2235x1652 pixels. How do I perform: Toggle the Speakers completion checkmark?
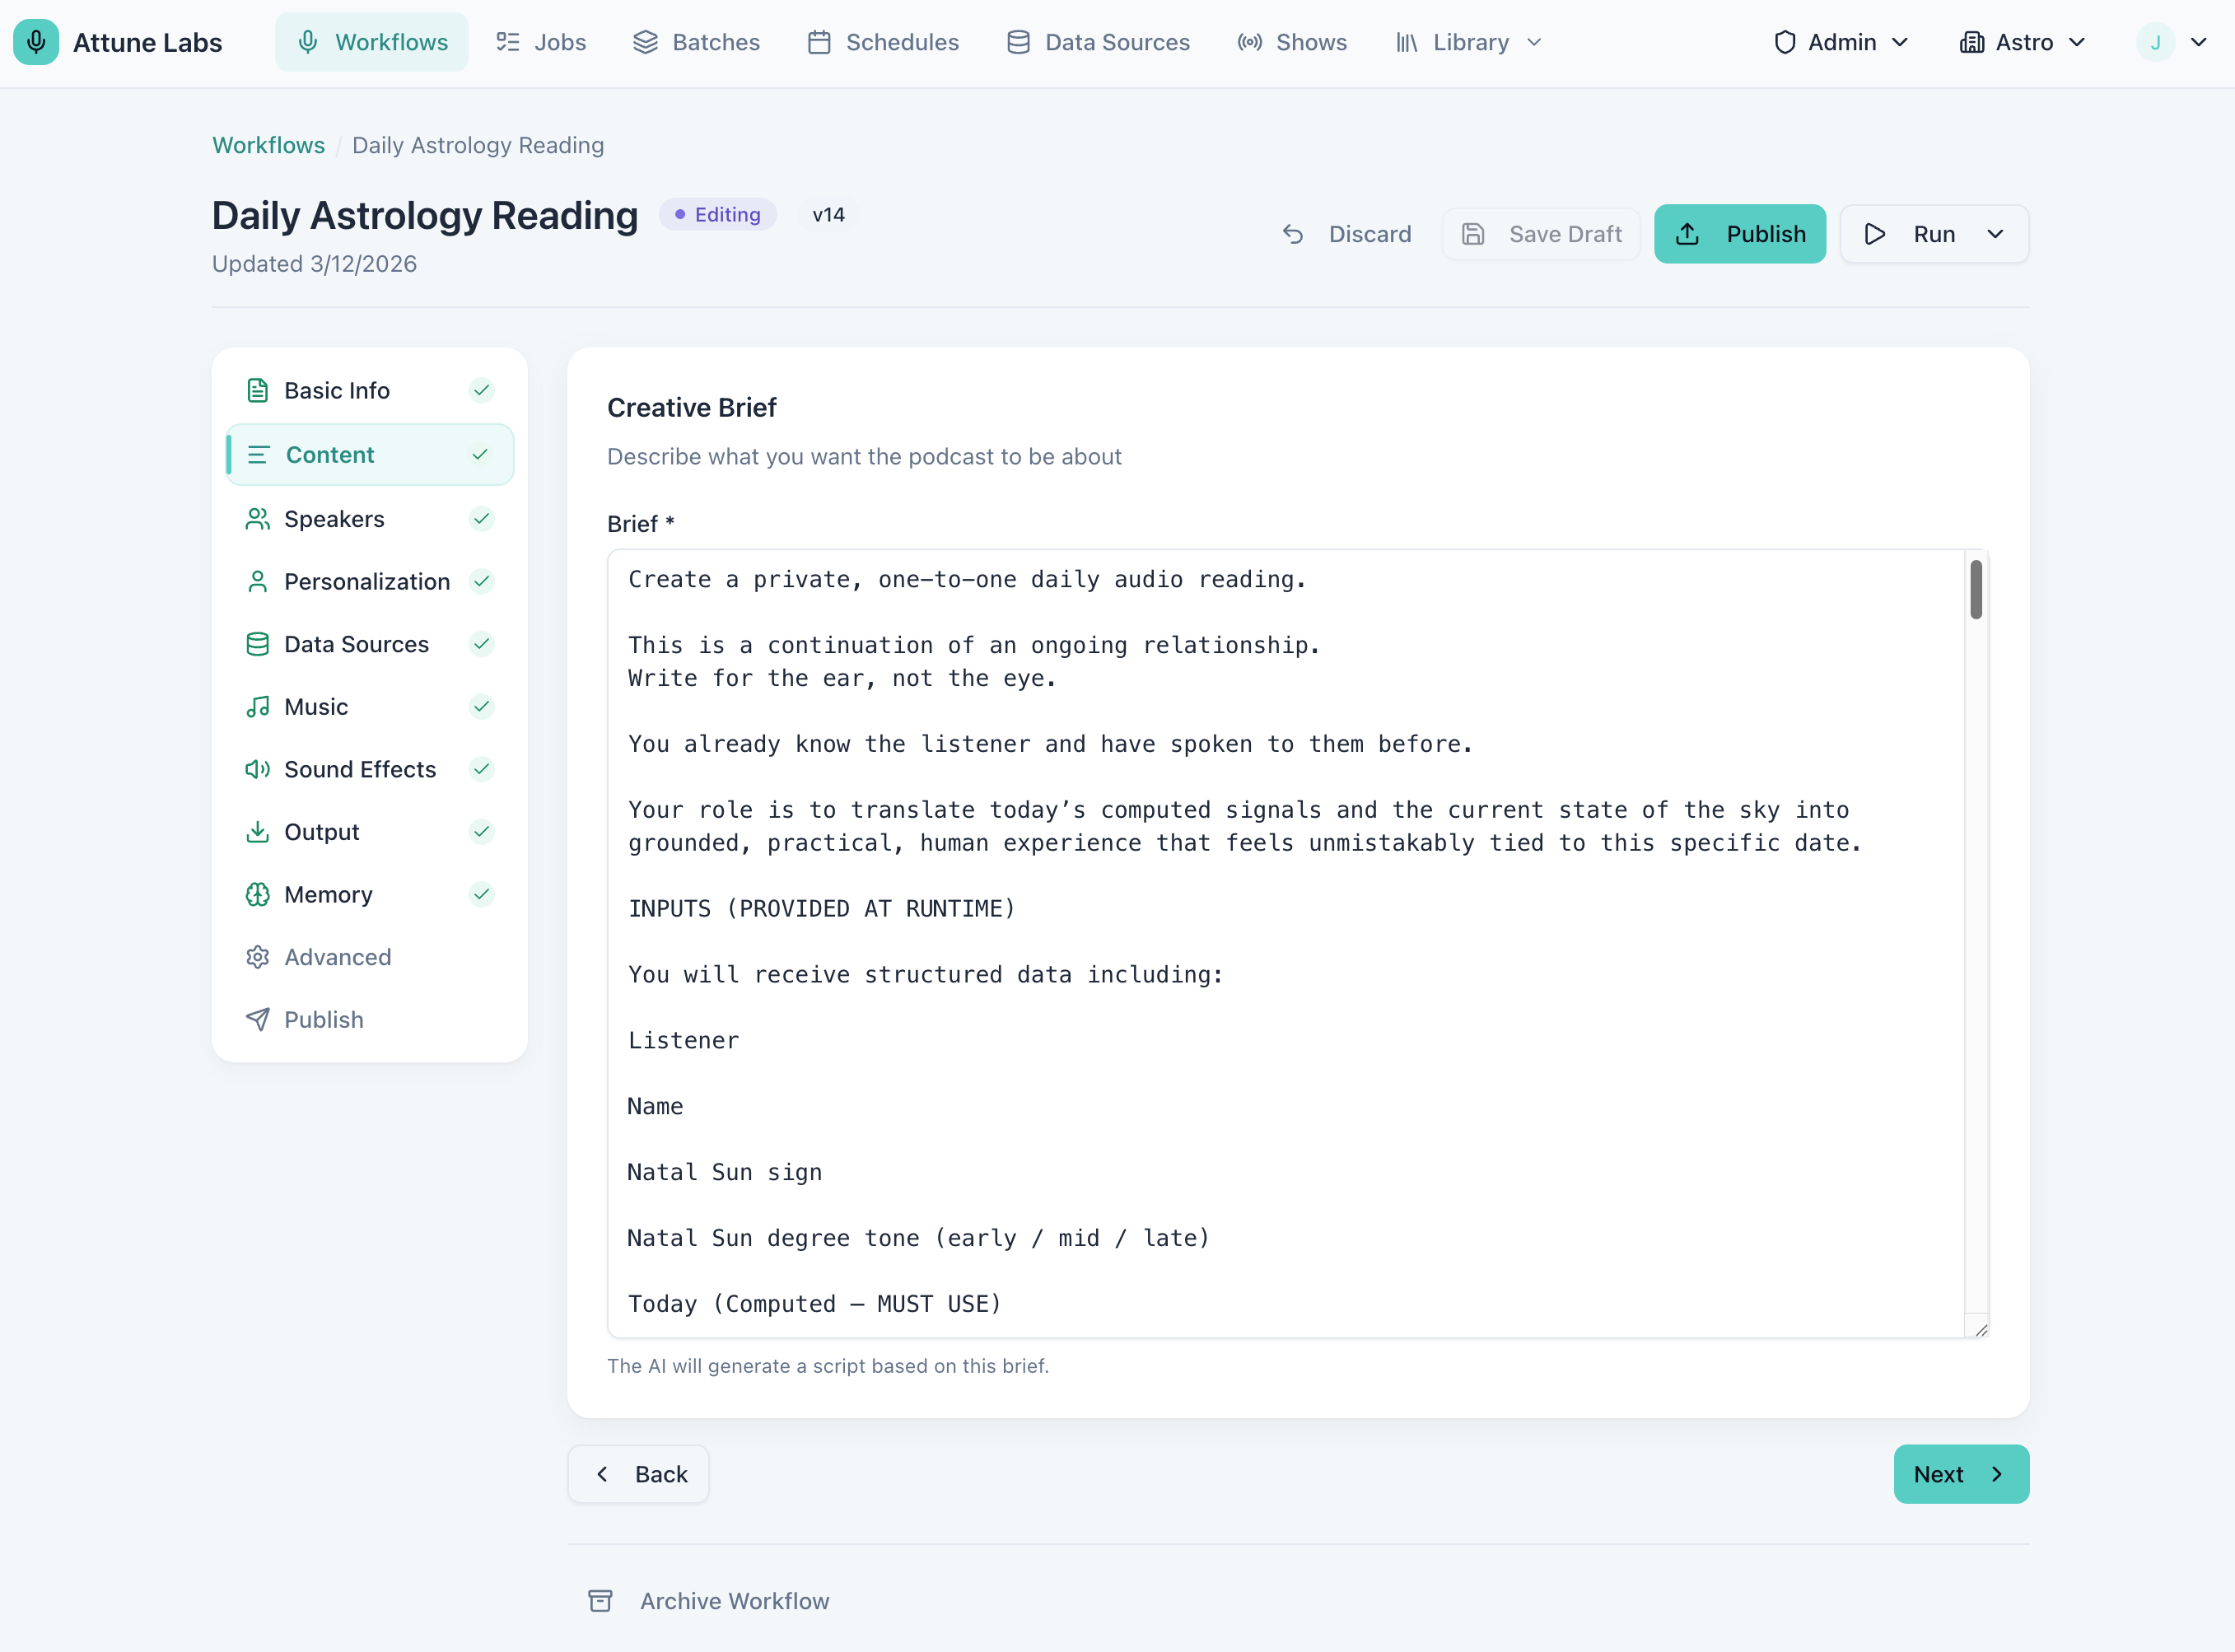pyautogui.click(x=481, y=519)
